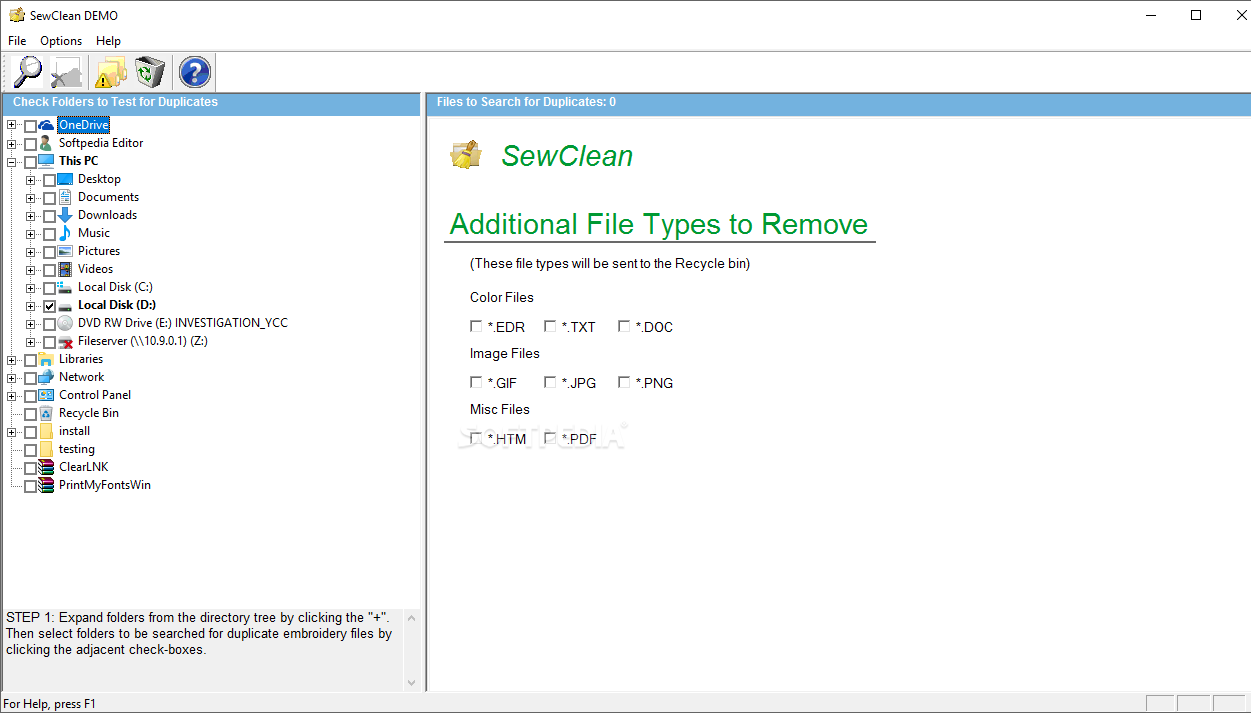
Task: Select the Fileserver (\\10.9.0.1) (Z:) row
Action: 143,341
